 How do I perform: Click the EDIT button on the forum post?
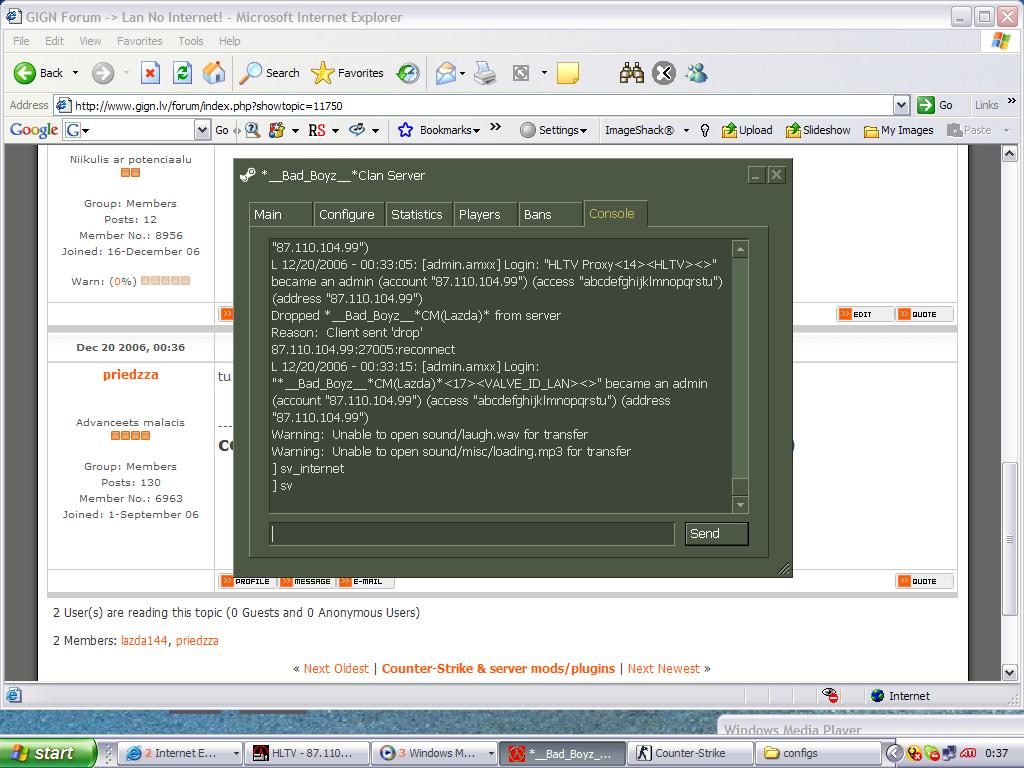point(865,314)
